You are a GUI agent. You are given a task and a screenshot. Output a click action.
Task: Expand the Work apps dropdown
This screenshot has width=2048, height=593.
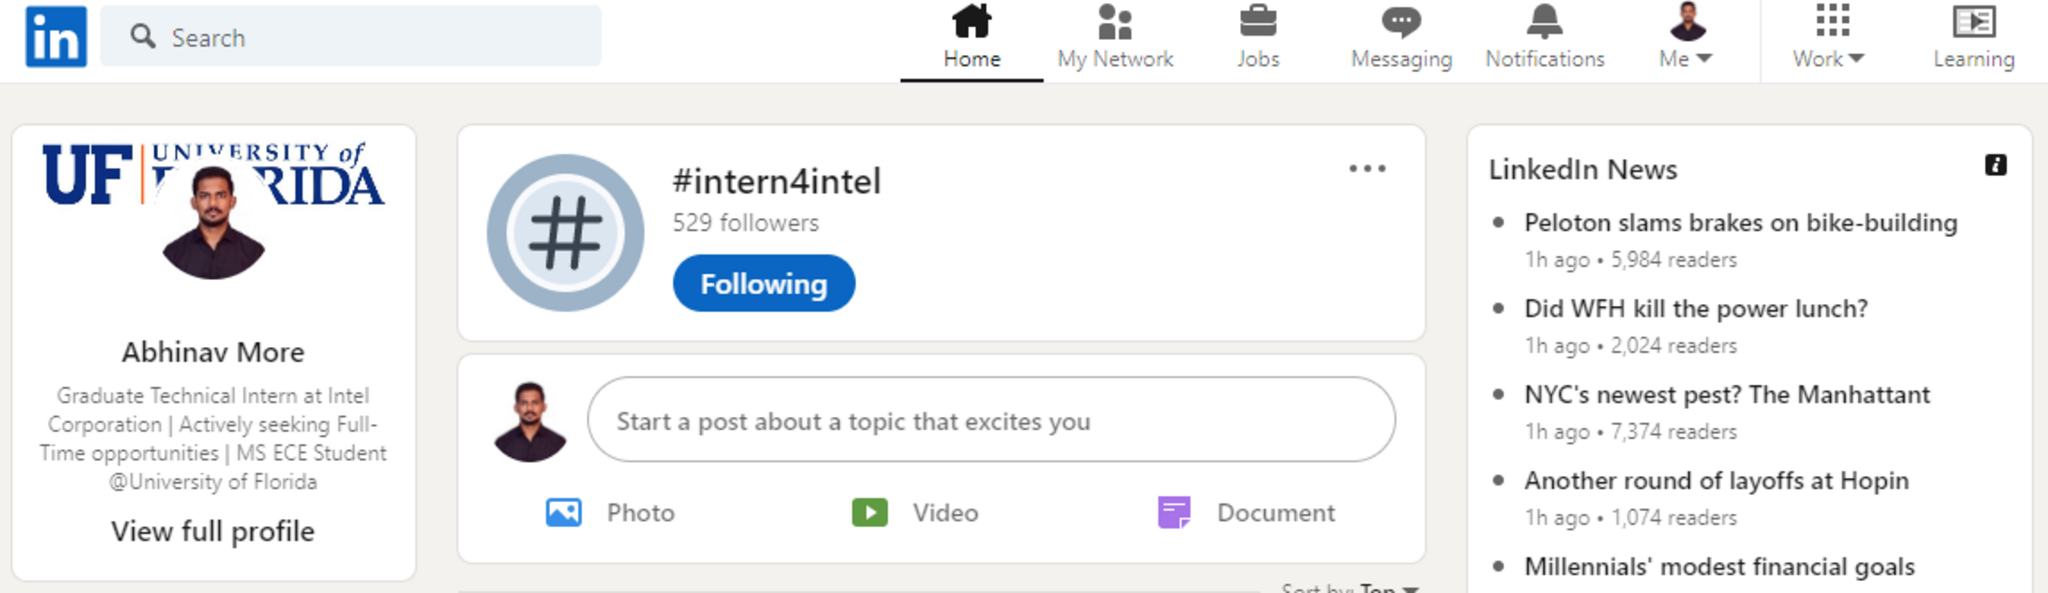[x=1828, y=58]
